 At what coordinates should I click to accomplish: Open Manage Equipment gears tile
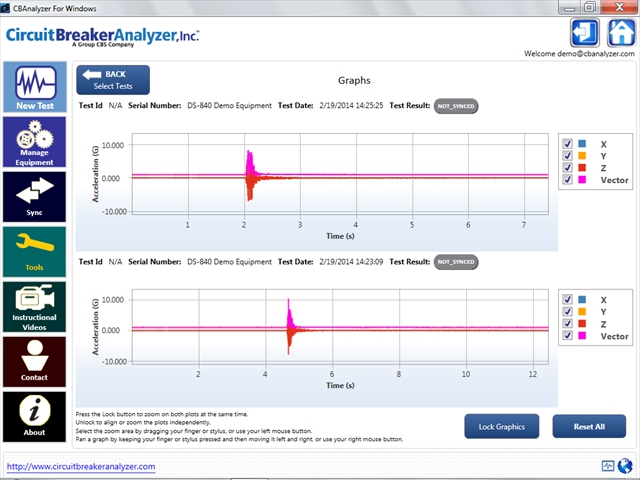35,142
